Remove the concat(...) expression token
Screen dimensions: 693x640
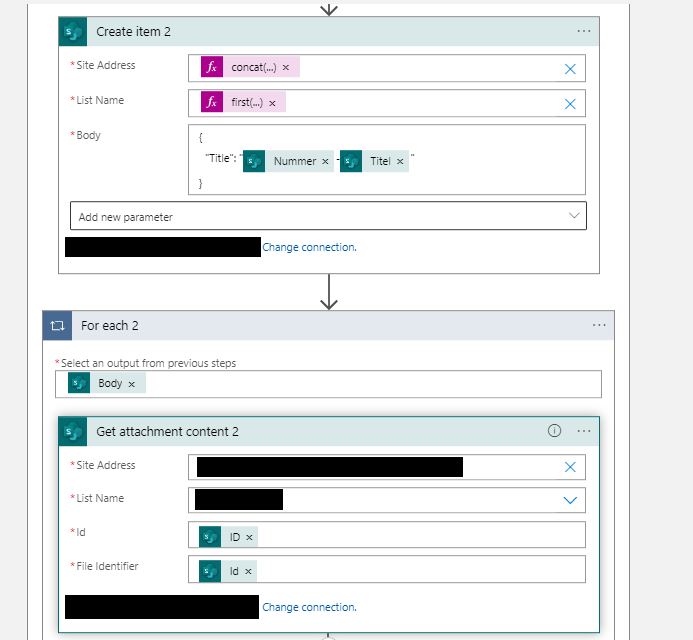point(286,68)
